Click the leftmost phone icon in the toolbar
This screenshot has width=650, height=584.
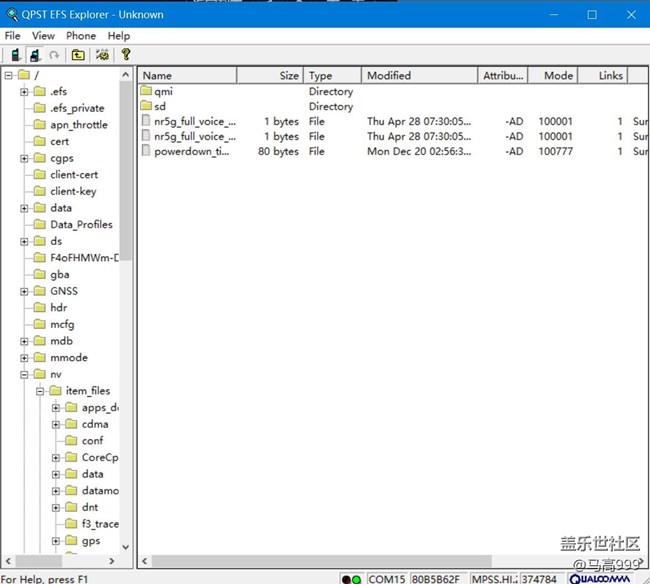pos(16,55)
